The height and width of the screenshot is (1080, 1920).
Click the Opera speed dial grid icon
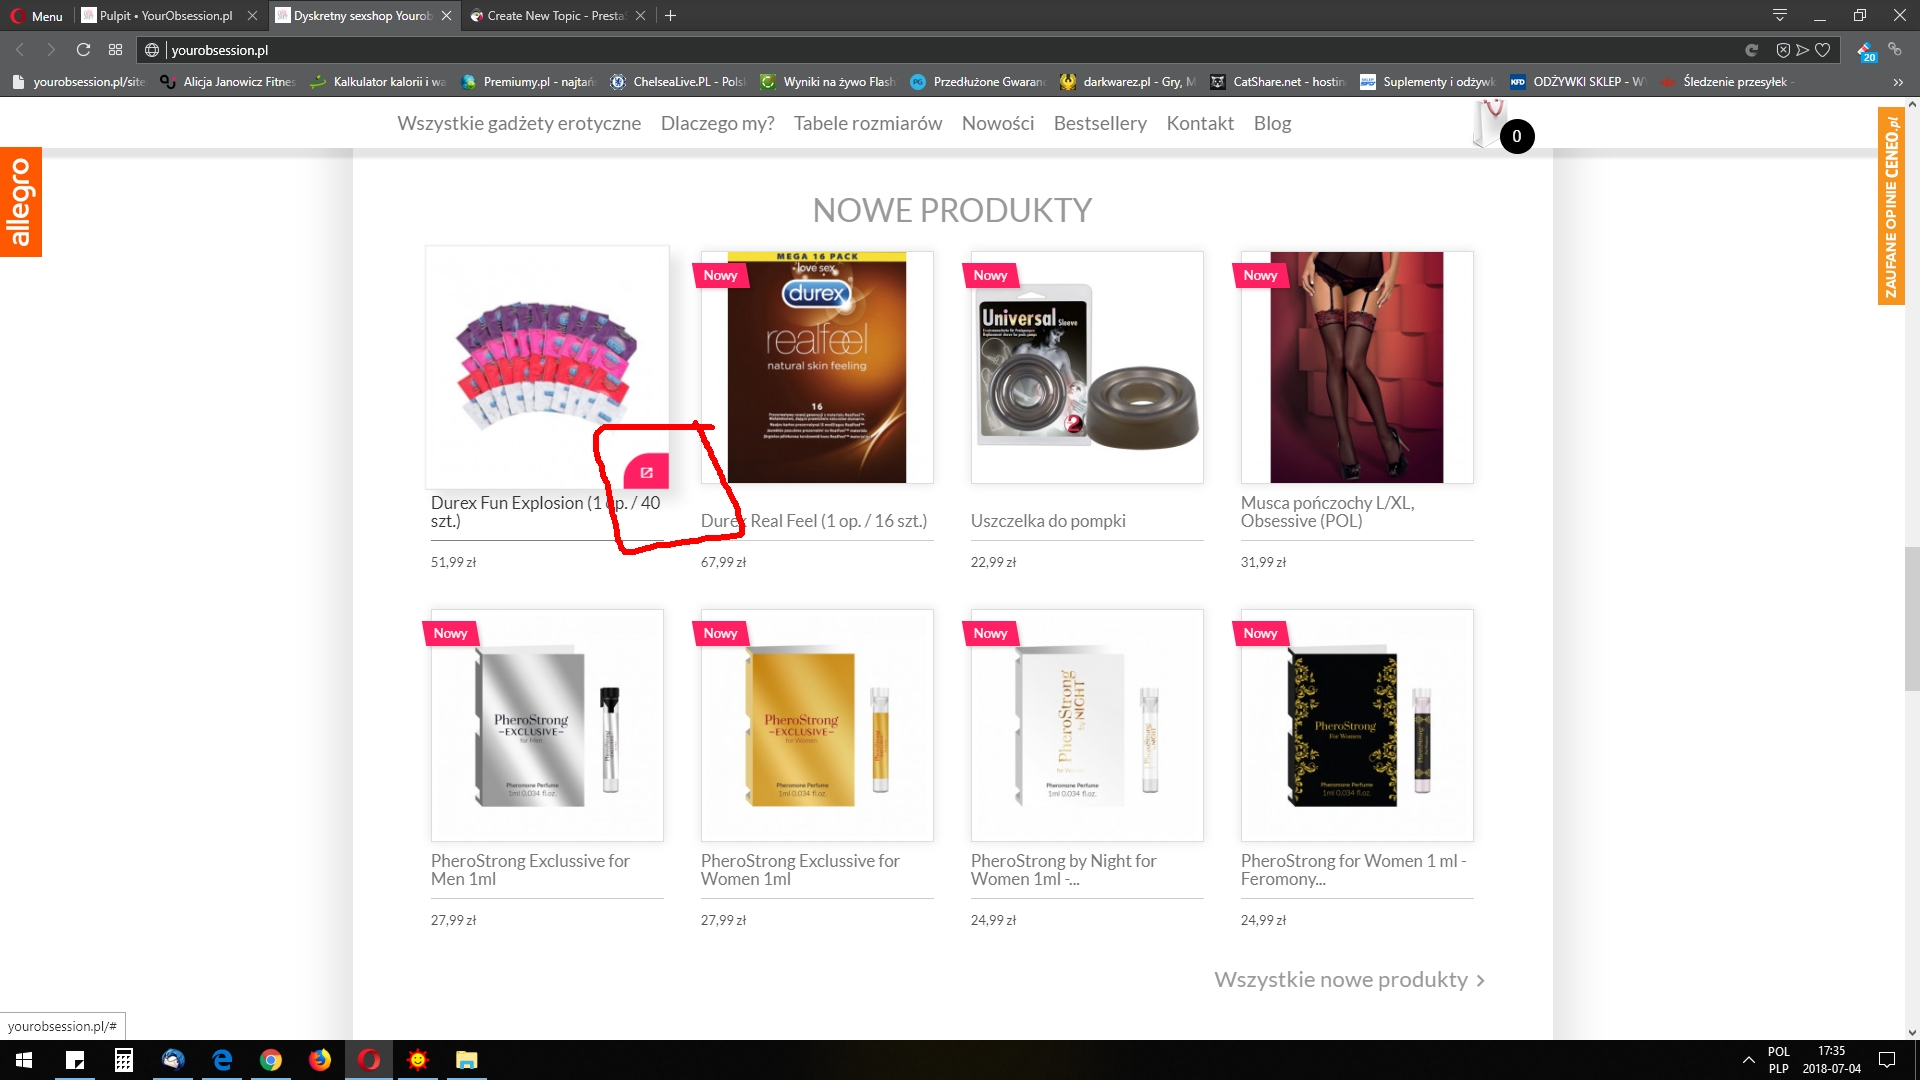click(x=116, y=50)
